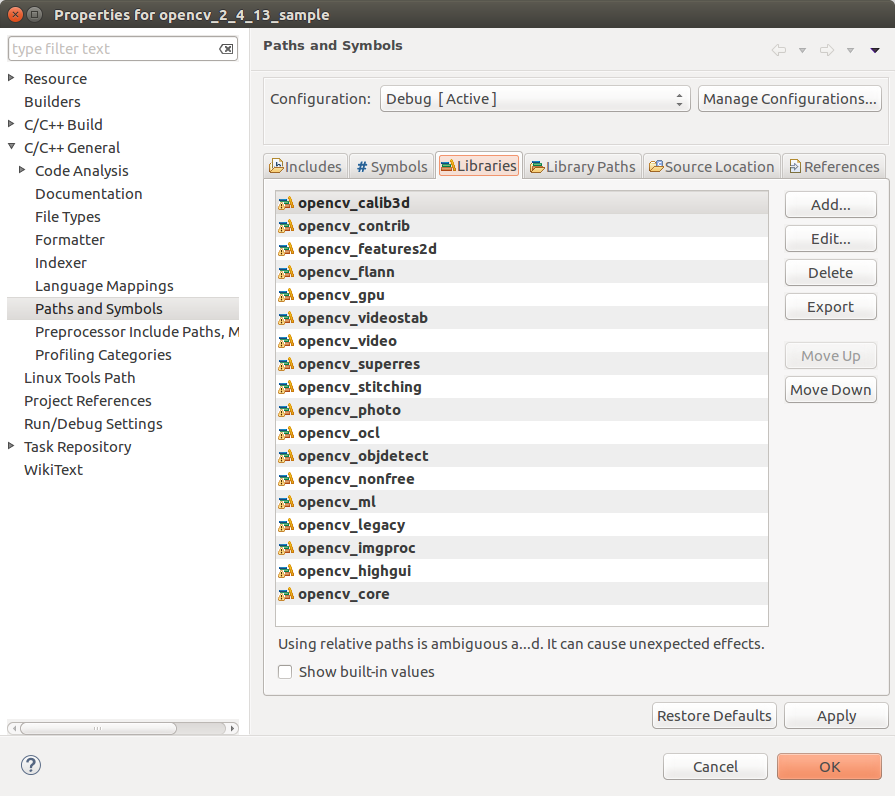Open the help question mark icon
This screenshot has width=895, height=796.
pos(31,765)
